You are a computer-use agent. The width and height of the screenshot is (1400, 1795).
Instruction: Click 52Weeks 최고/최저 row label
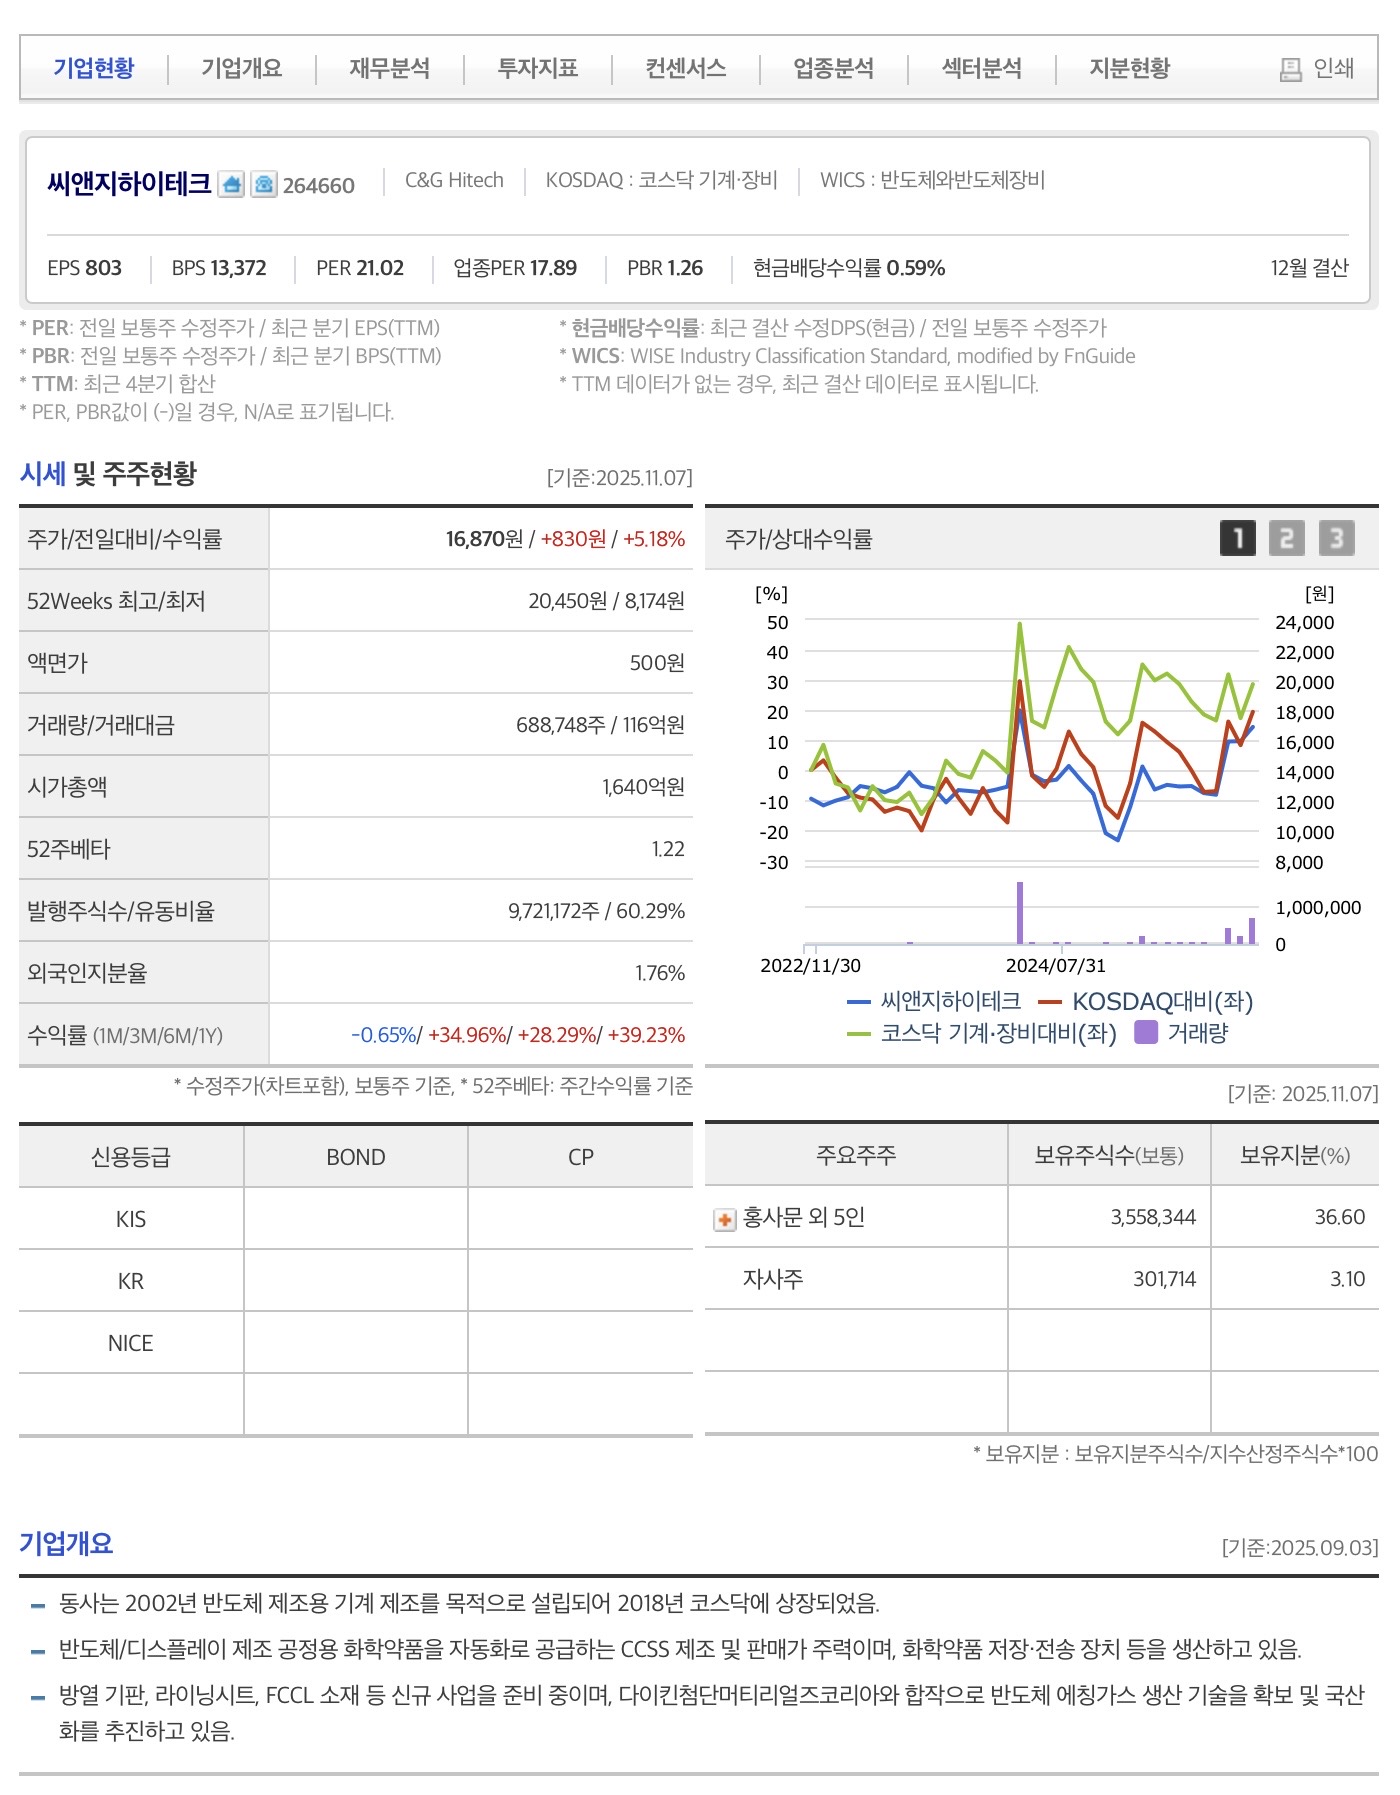tap(116, 601)
